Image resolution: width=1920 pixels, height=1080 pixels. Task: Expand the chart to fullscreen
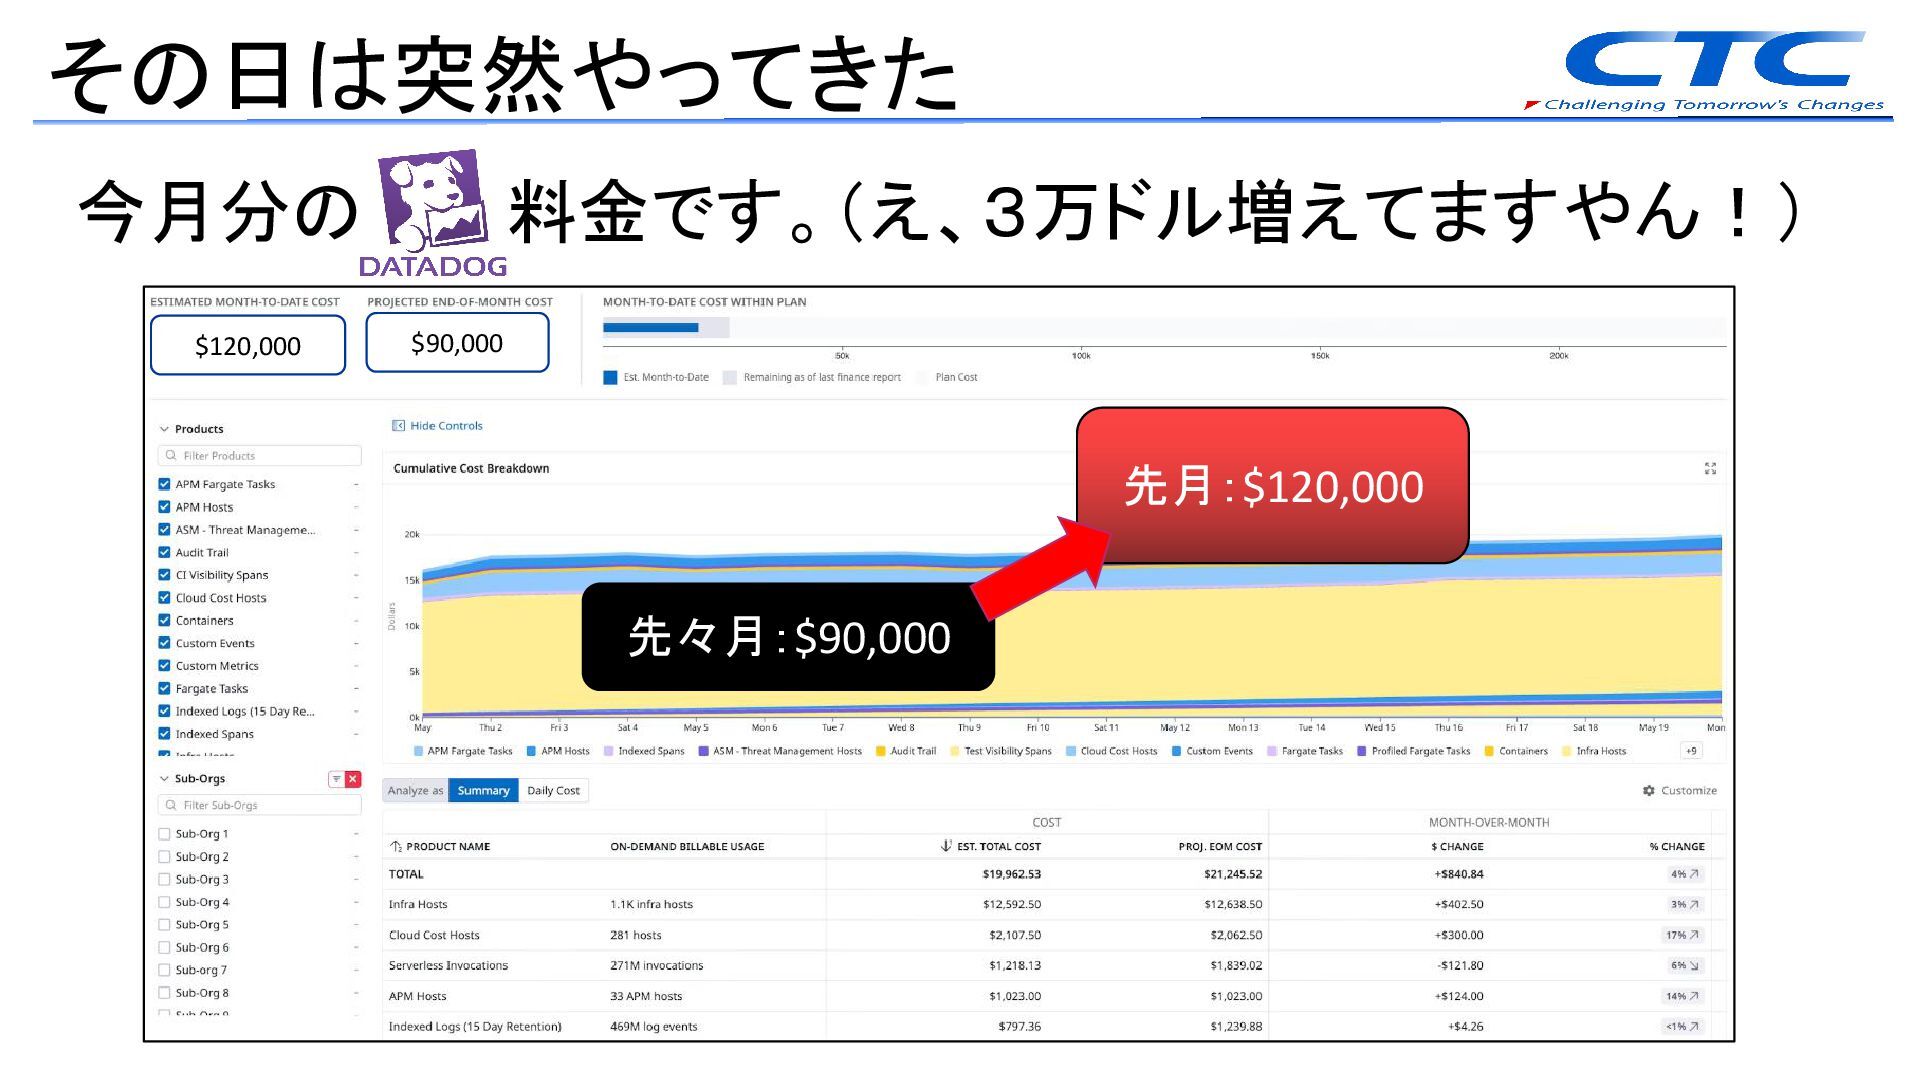(1710, 468)
